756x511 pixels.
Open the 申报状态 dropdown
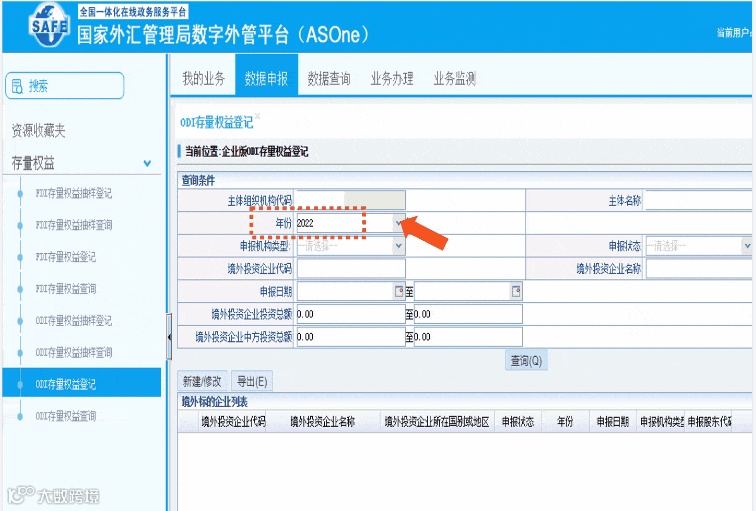pos(747,246)
